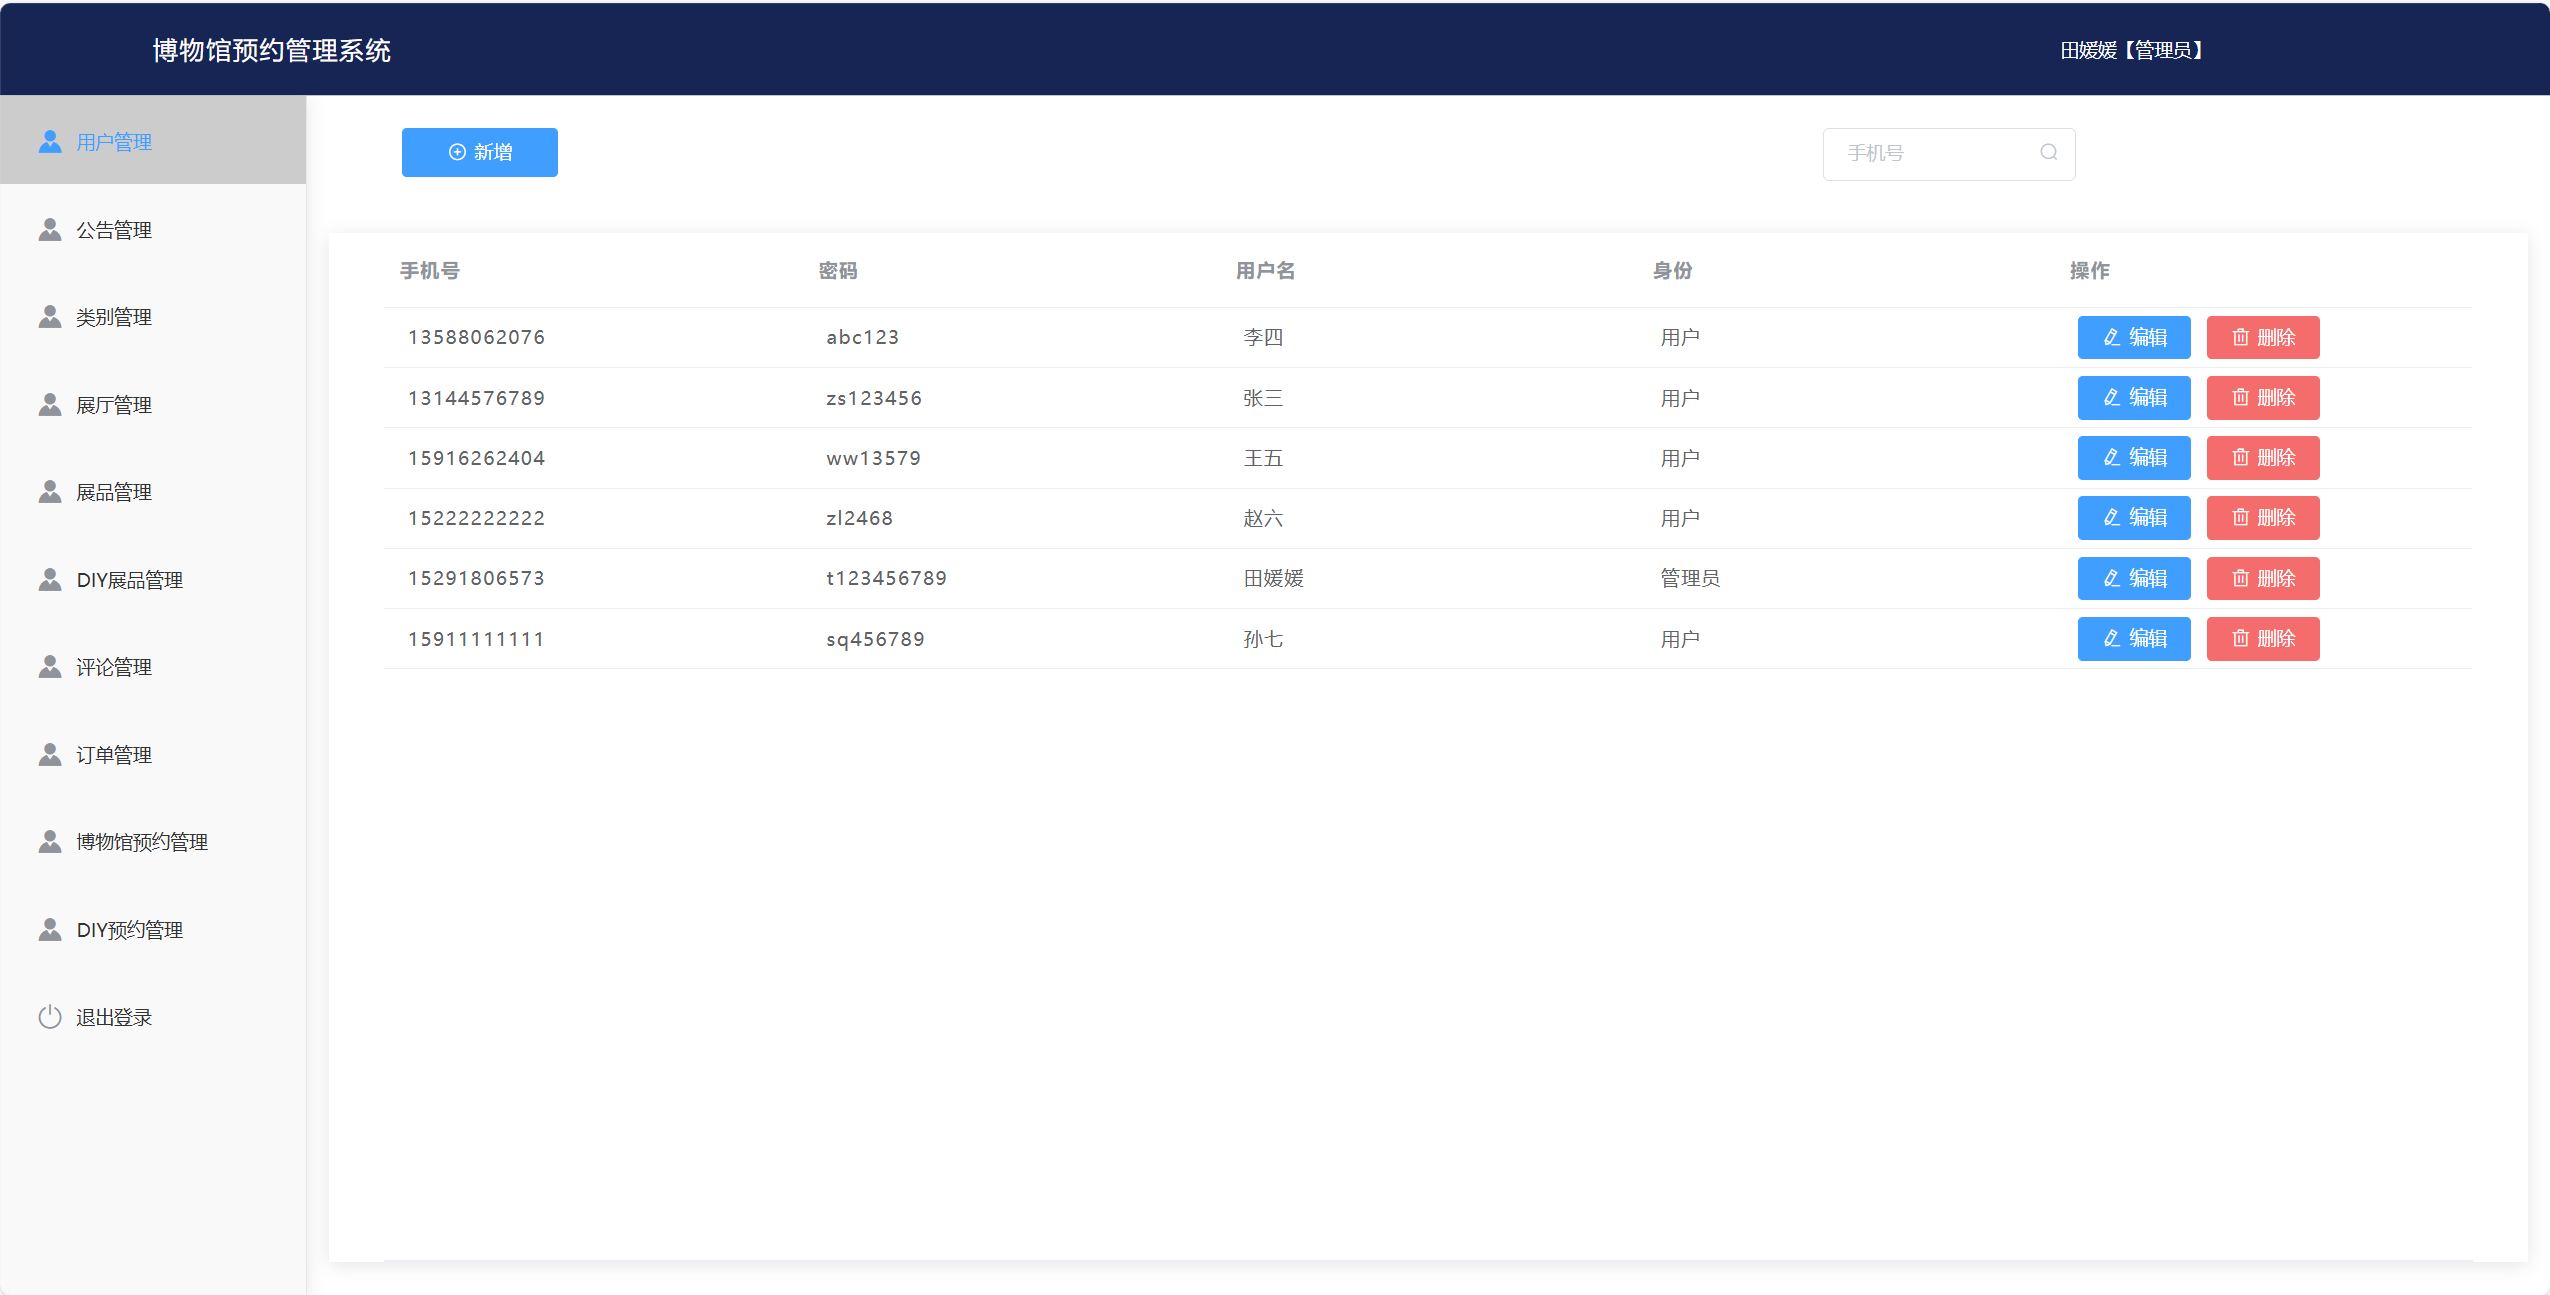Edit user 李四 row
The width and height of the screenshot is (2550, 1295).
click(x=2133, y=337)
